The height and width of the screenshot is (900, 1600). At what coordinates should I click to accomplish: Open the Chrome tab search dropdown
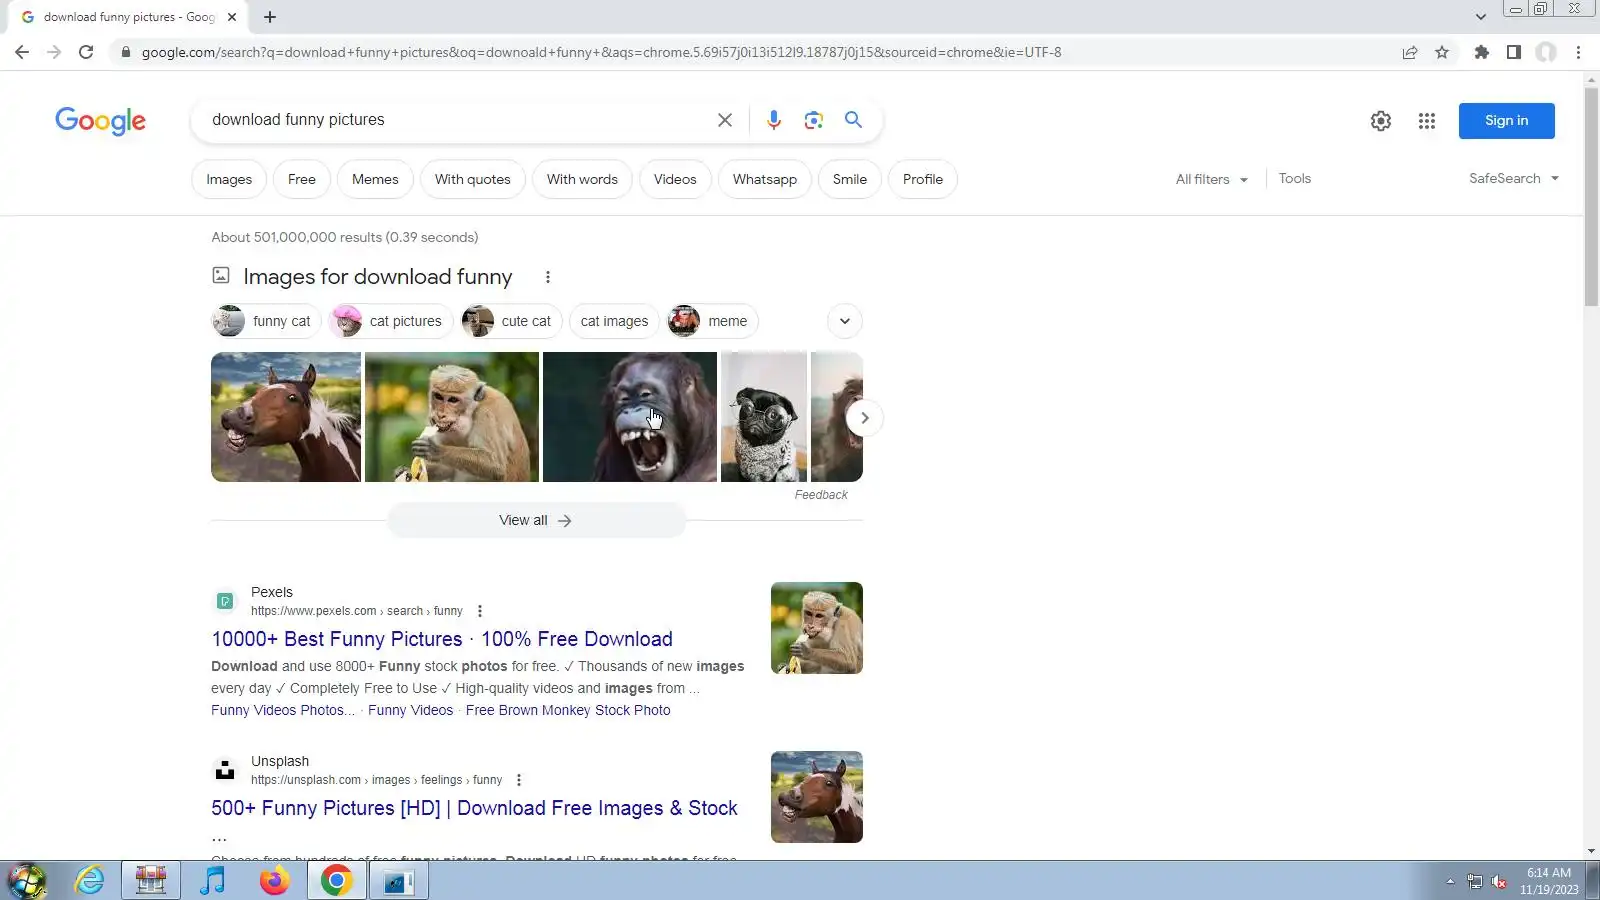tap(1481, 17)
